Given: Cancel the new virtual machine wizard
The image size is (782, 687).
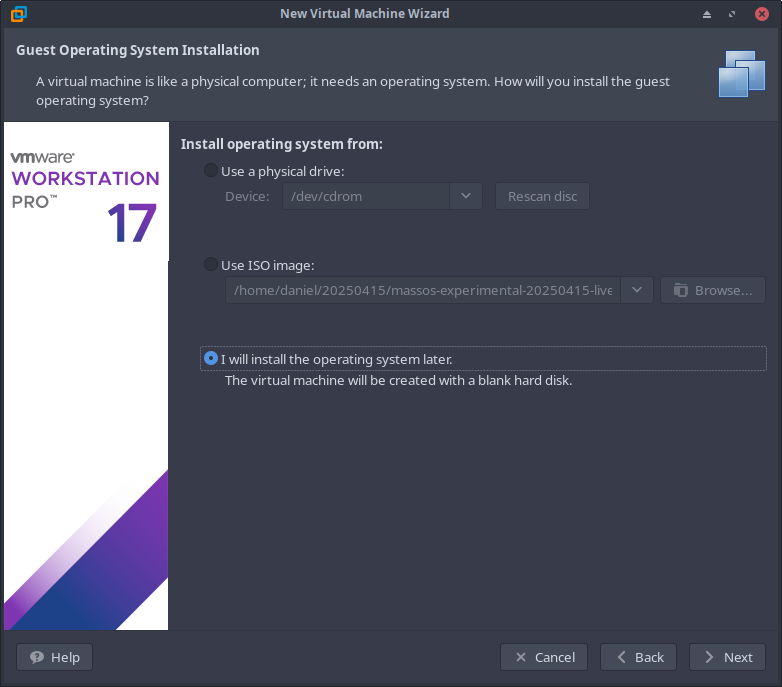Looking at the screenshot, I should 544,657.
